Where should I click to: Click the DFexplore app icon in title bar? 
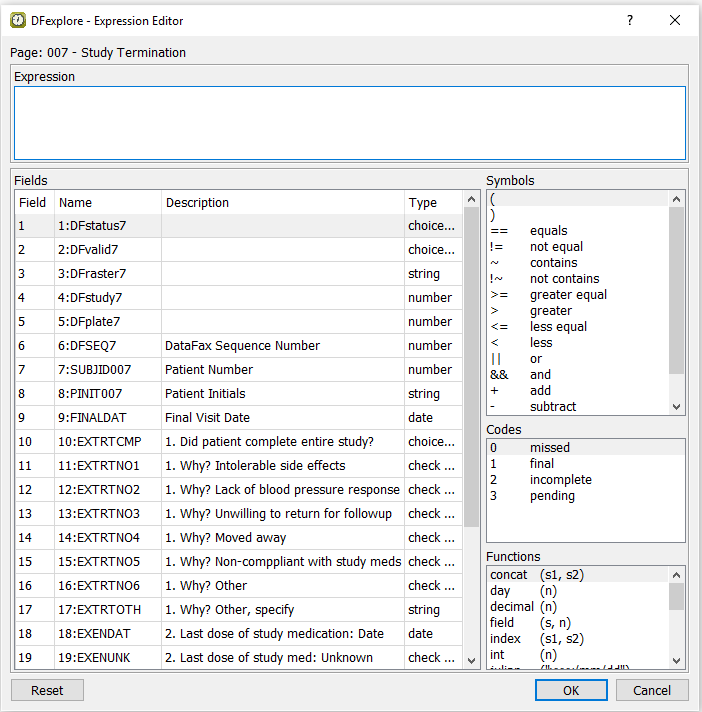tap(17, 20)
